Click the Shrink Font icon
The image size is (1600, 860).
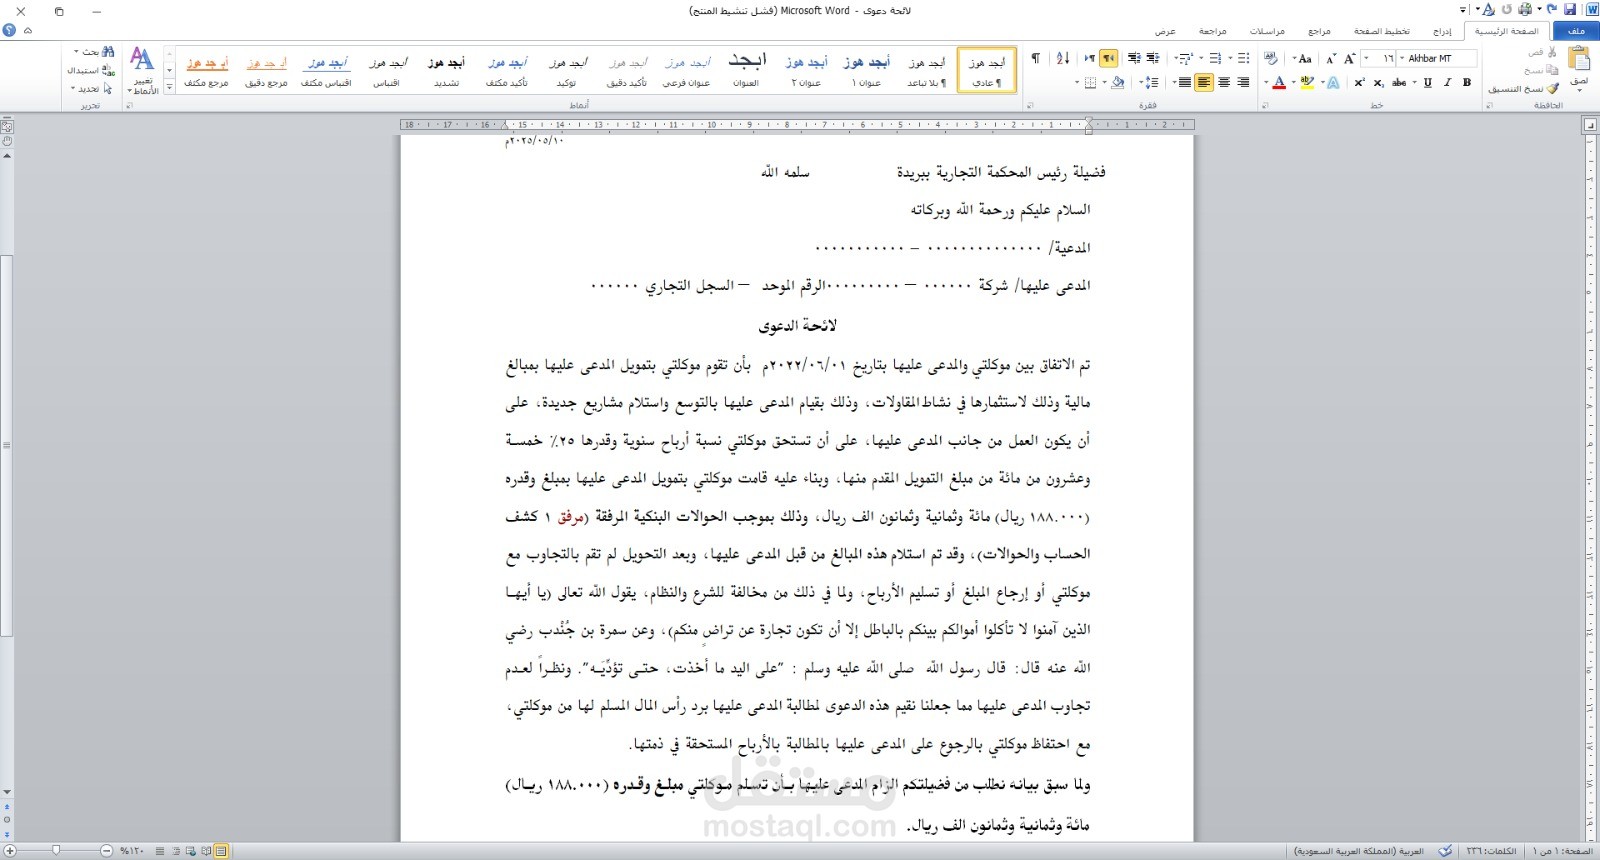click(1330, 58)
